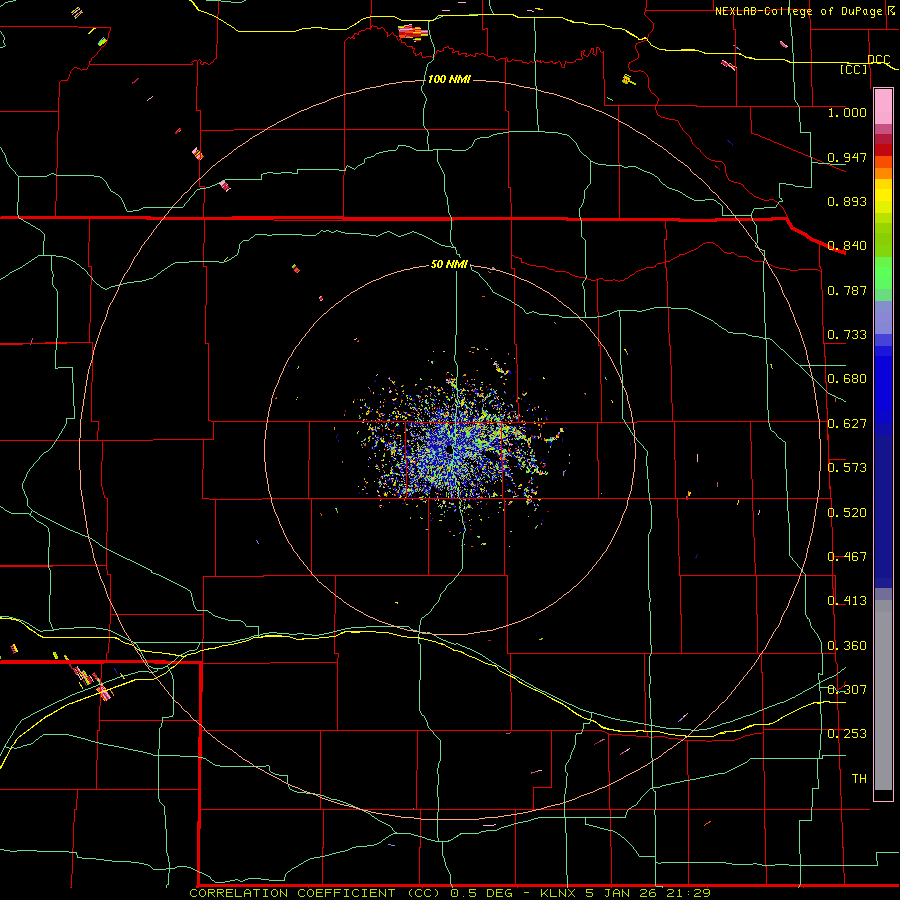The height and width of the screenshot is (900, 900).
Task: Pick the grey segment of the color bar
Action: tap(883, 695)
